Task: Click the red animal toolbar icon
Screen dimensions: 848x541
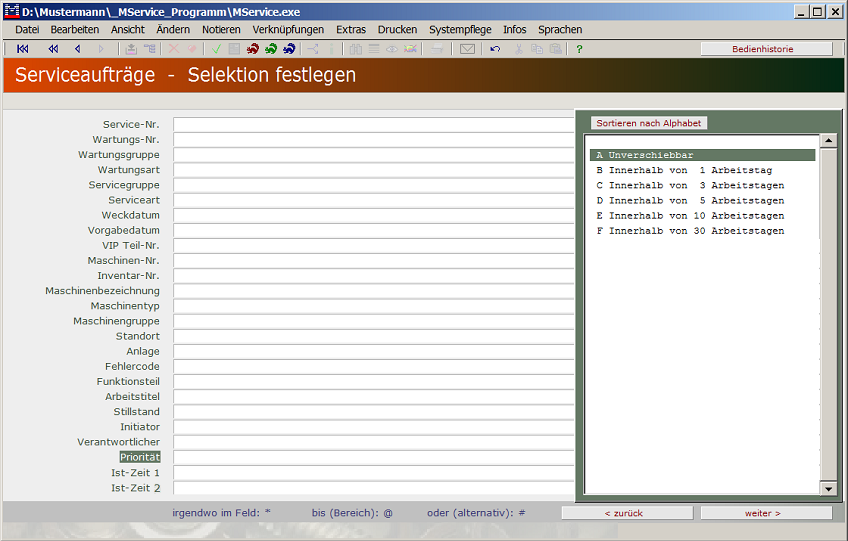Action: (253, 49)
